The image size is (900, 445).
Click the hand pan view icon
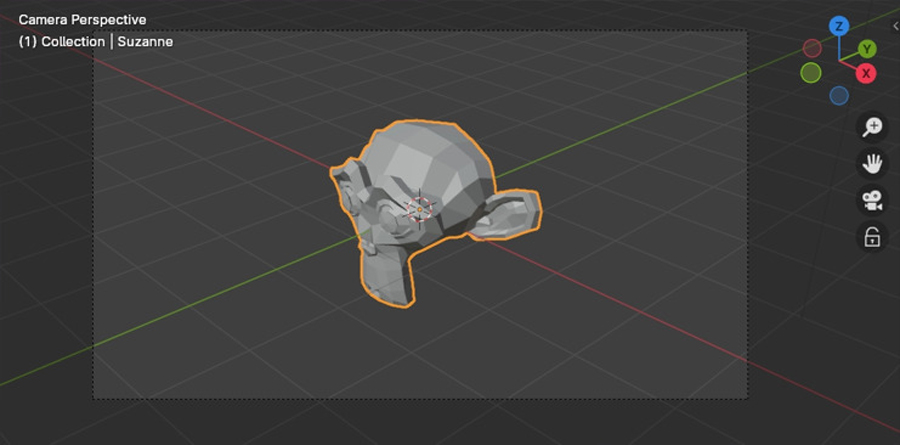(x=873, y=163)
